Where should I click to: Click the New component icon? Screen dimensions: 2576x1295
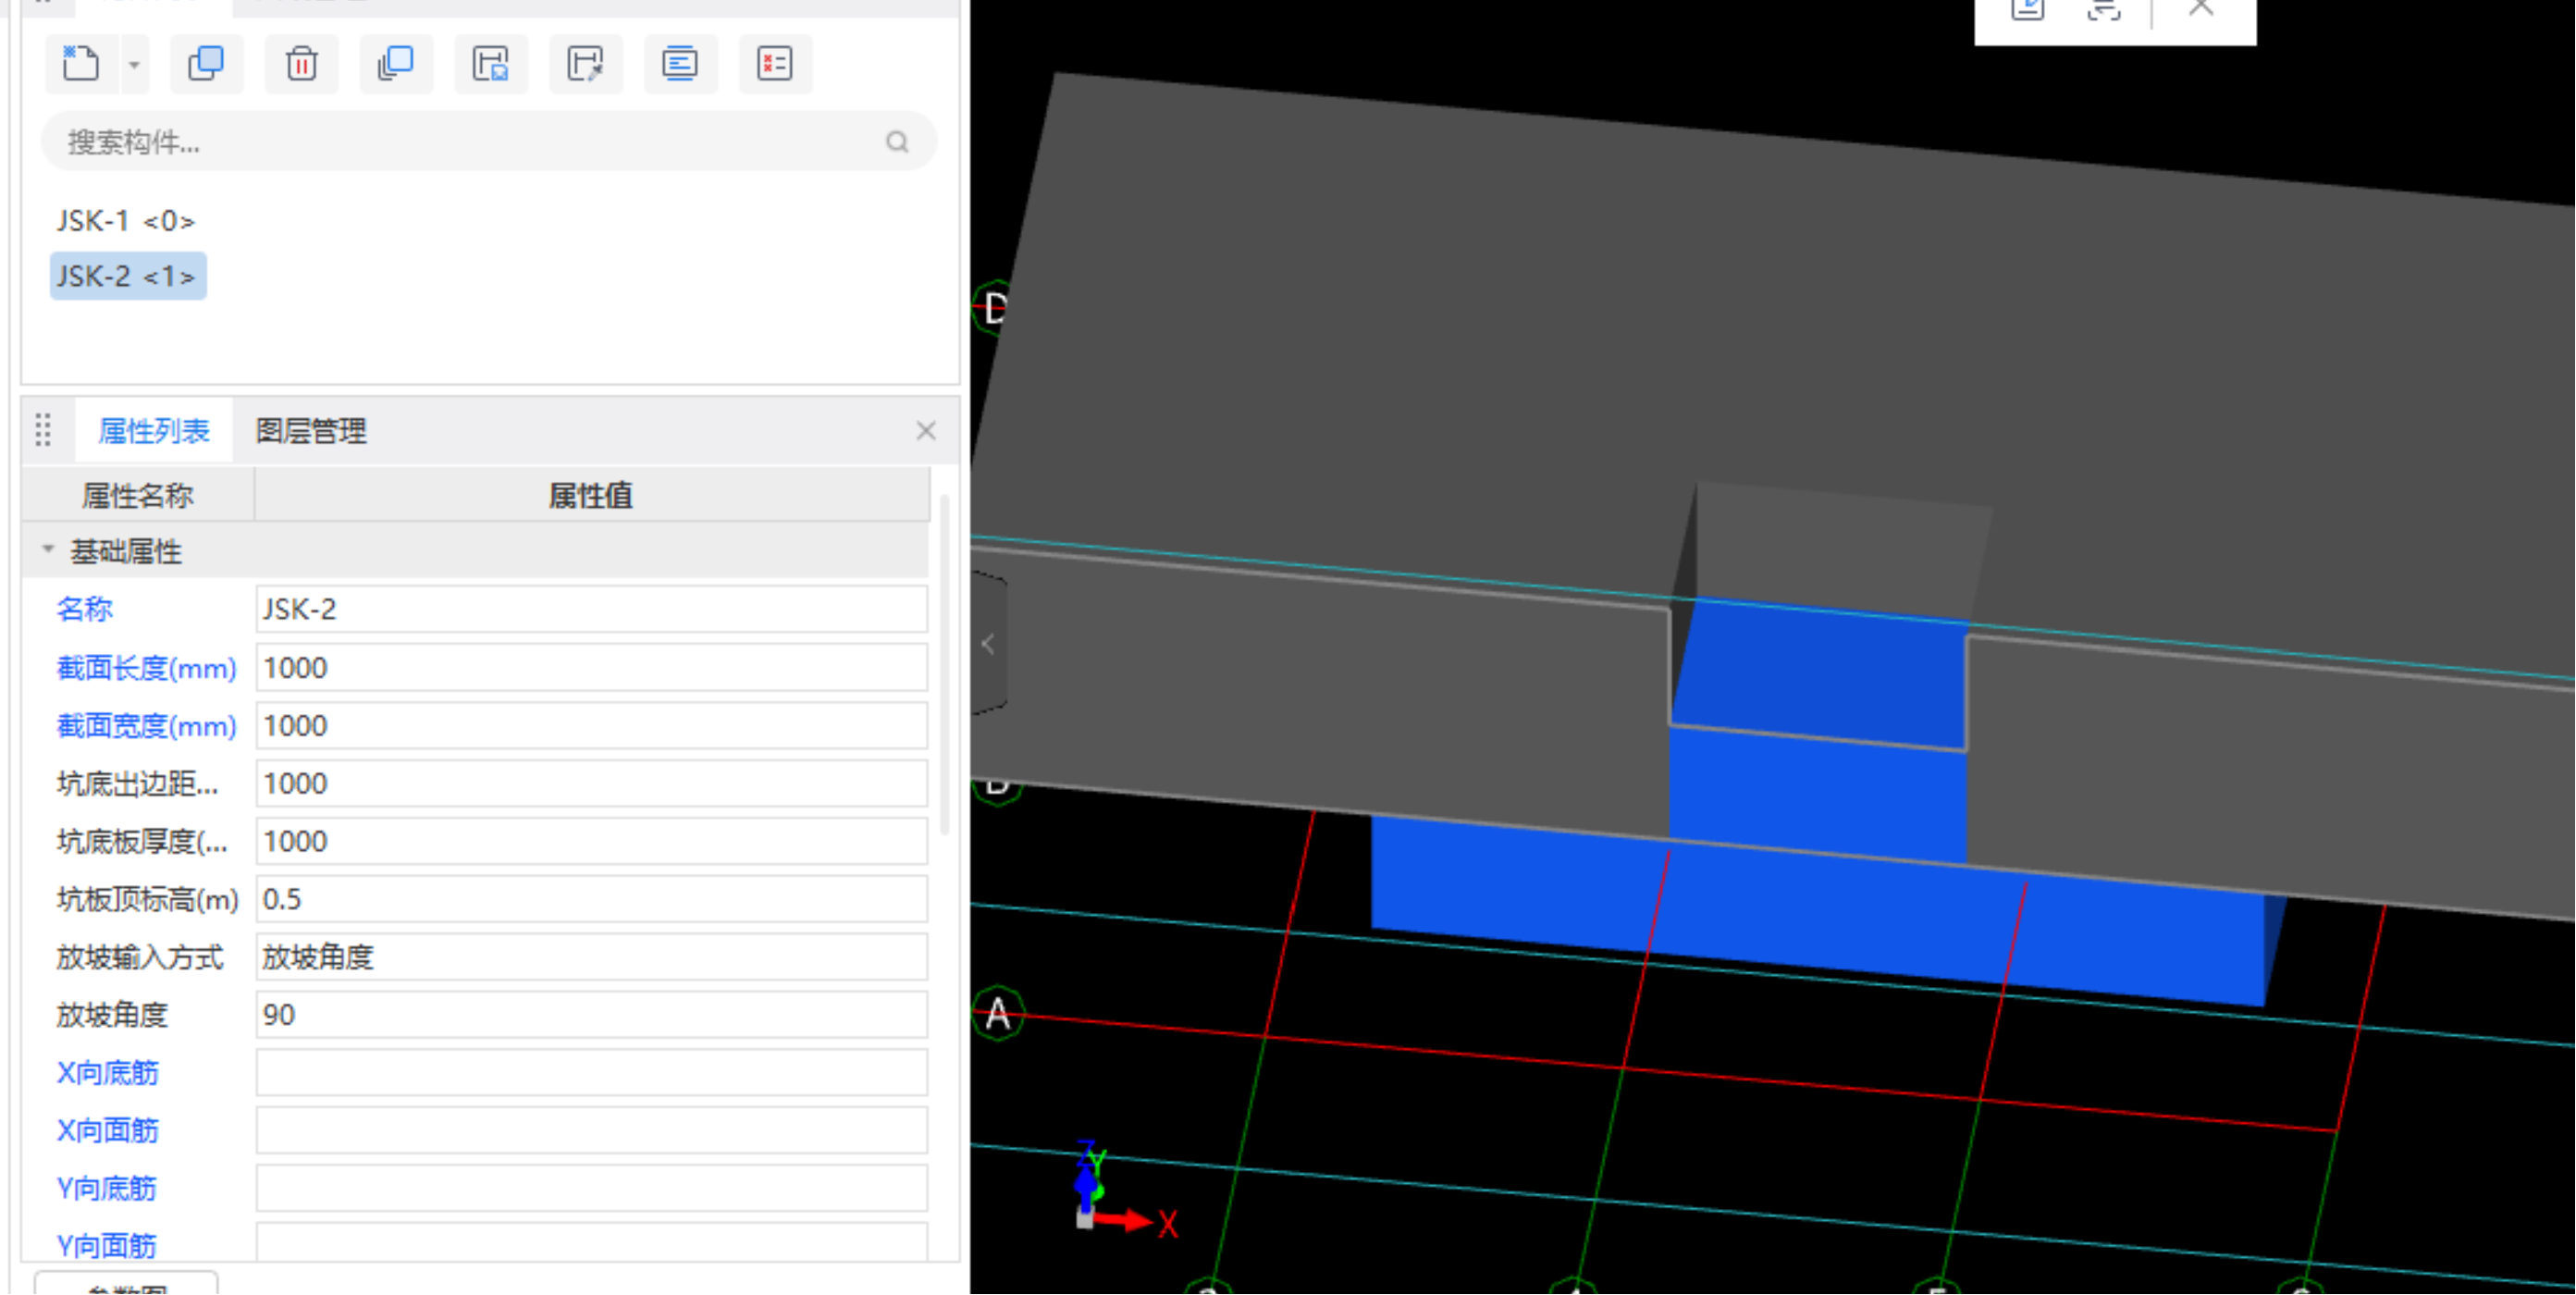(81, 64)
